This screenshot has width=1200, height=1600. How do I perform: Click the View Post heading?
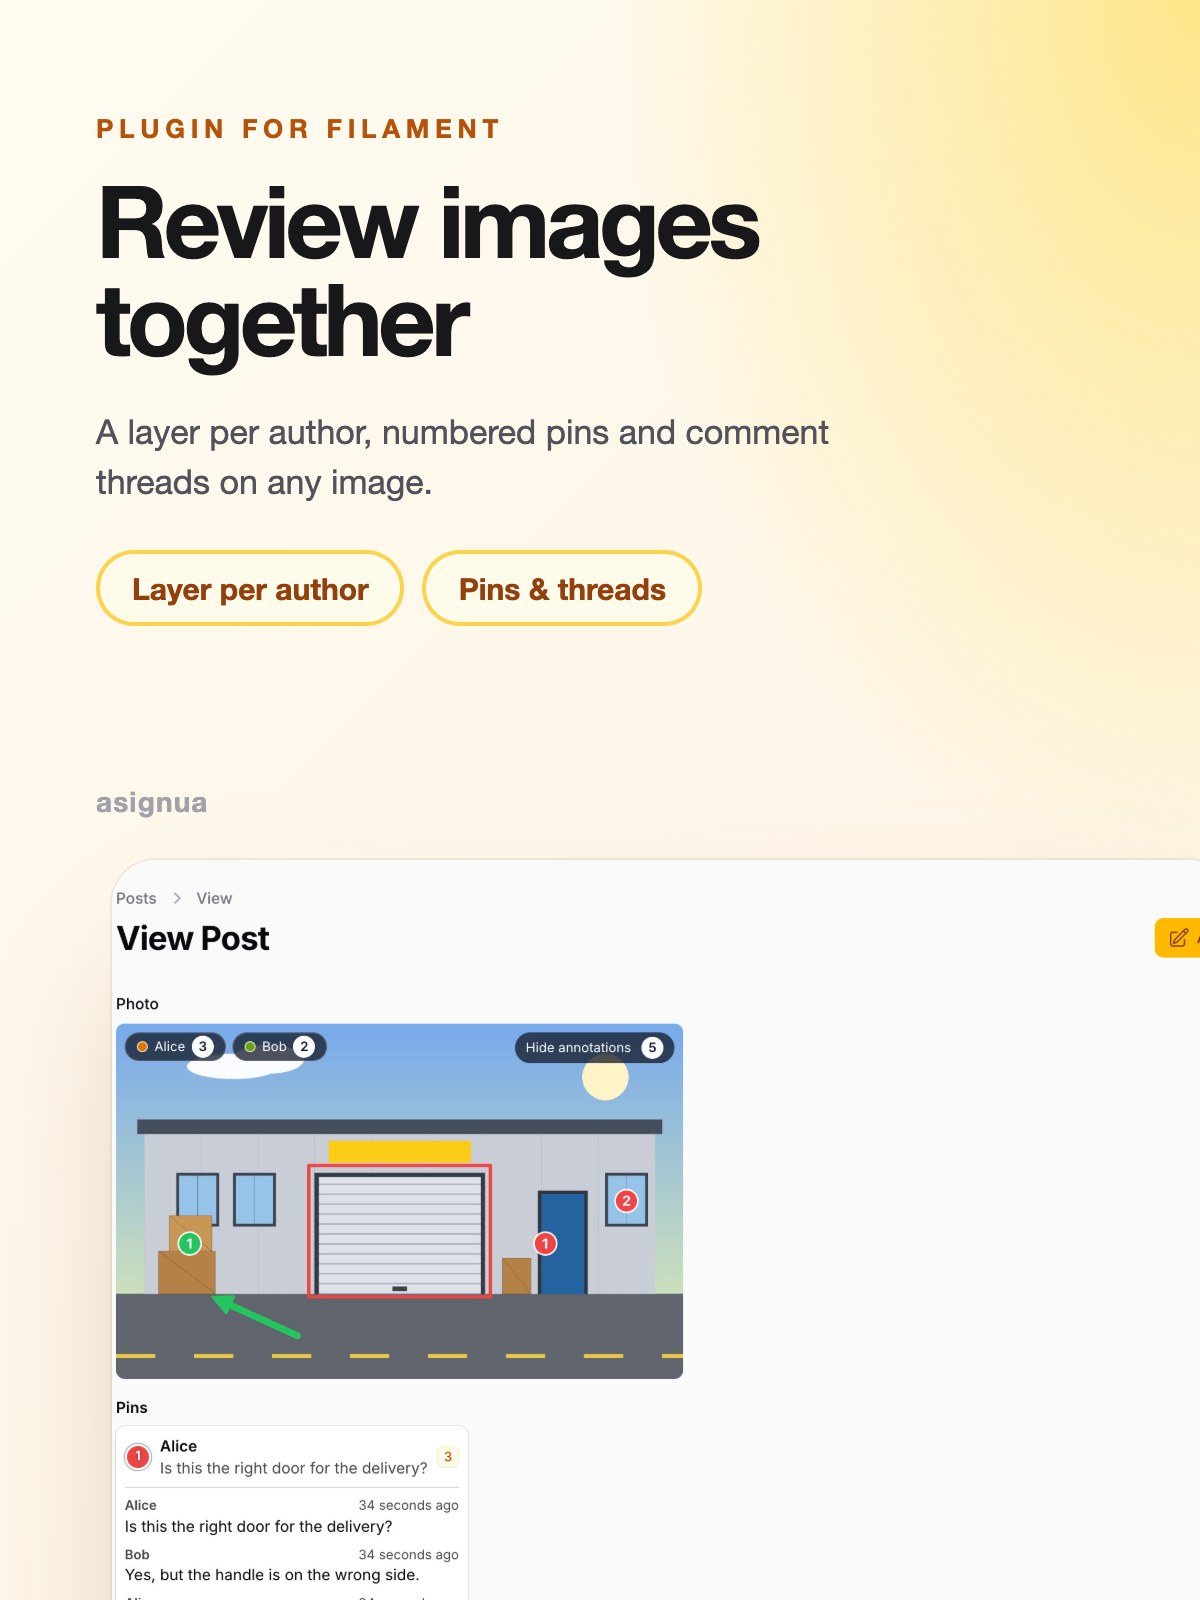[x=193, y=938]
